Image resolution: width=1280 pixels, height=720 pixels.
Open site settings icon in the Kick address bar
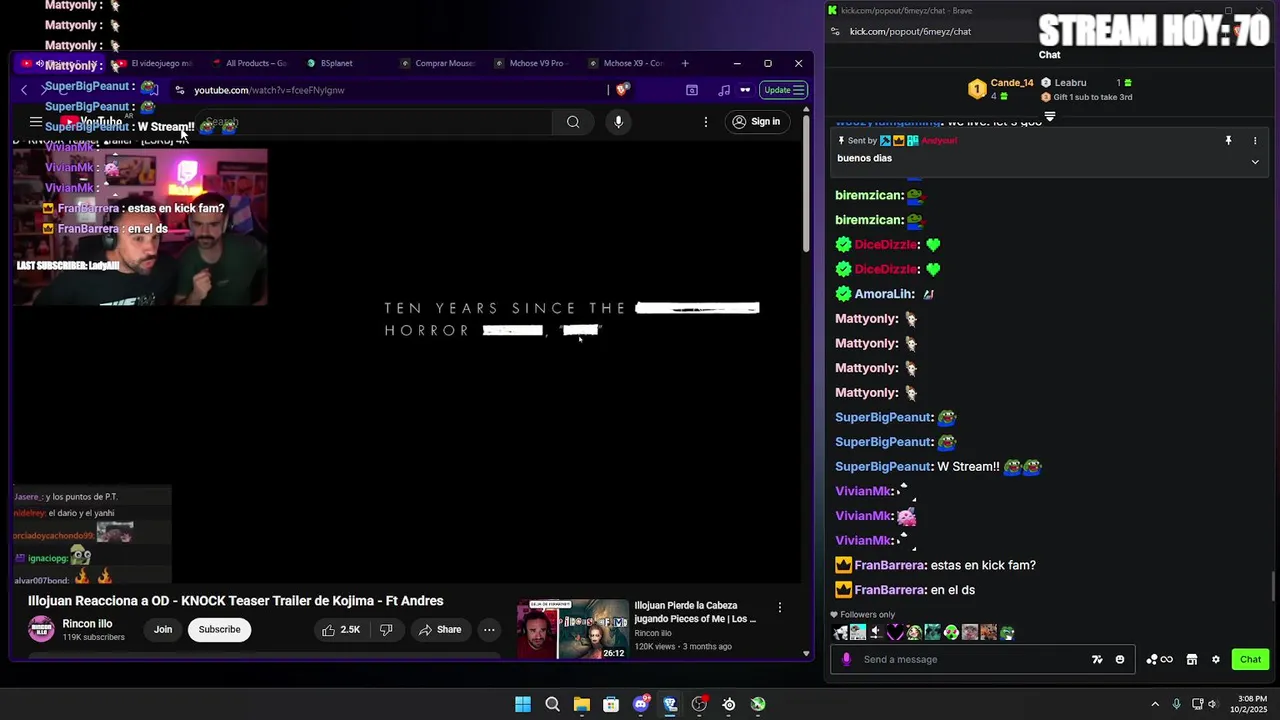pos(835,31)
